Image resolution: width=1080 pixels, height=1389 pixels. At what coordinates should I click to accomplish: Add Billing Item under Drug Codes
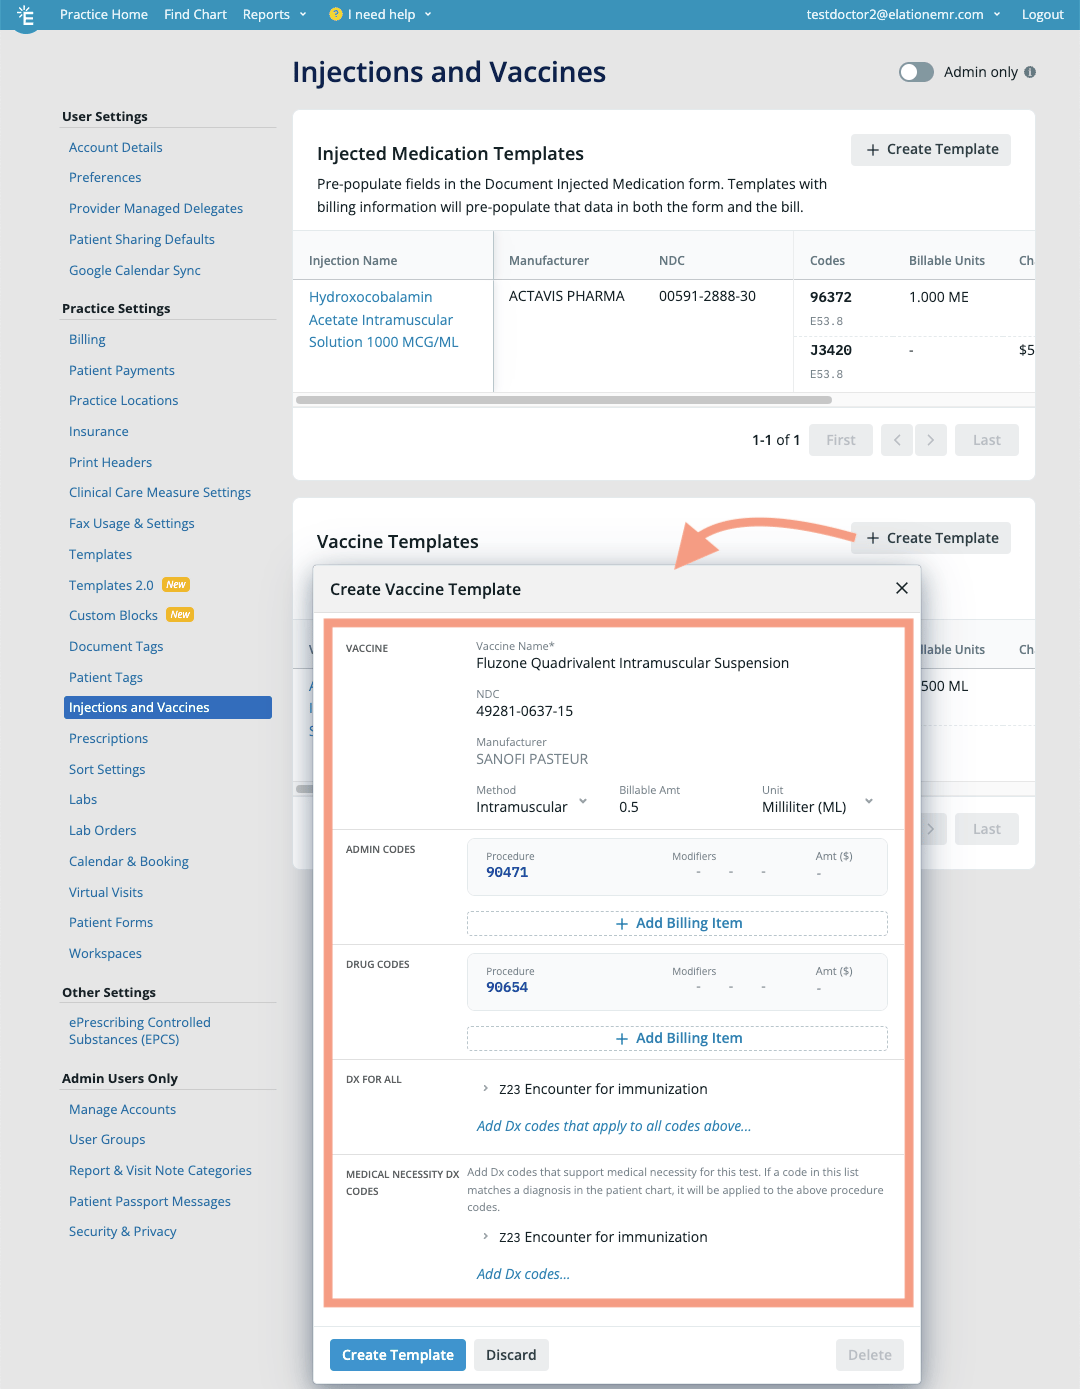[677, 1038]
